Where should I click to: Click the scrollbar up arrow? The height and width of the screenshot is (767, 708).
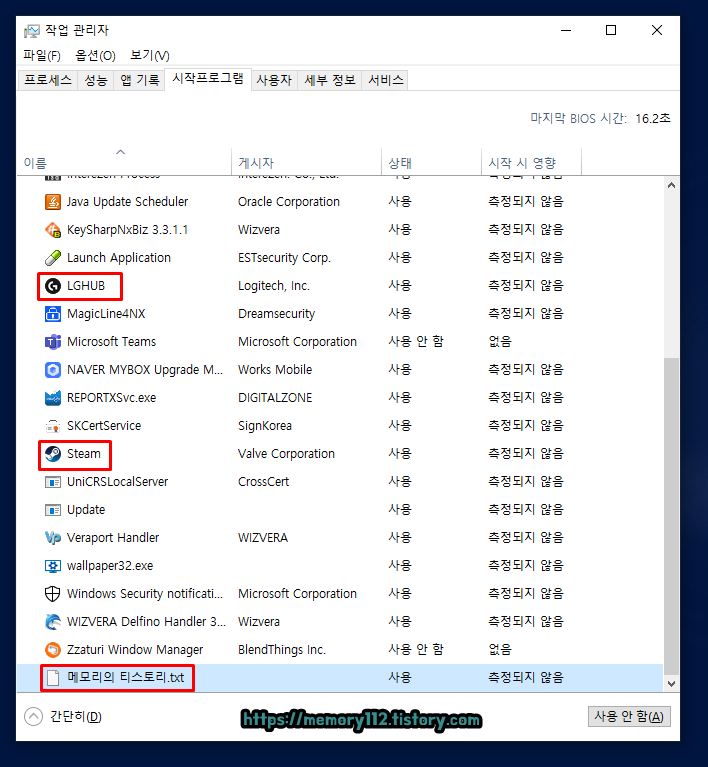tap(671, 185)
